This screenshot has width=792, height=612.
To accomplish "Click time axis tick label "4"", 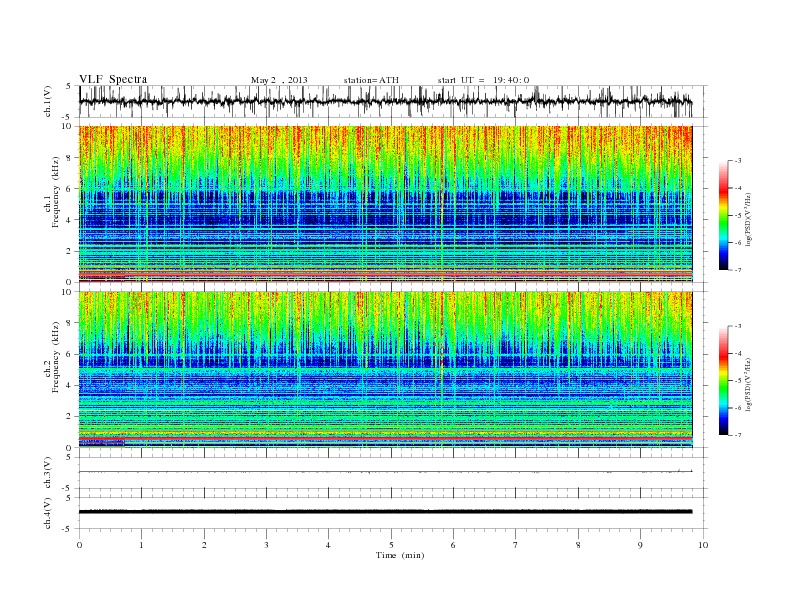I will pyautogui.click(x=329, y=545).
